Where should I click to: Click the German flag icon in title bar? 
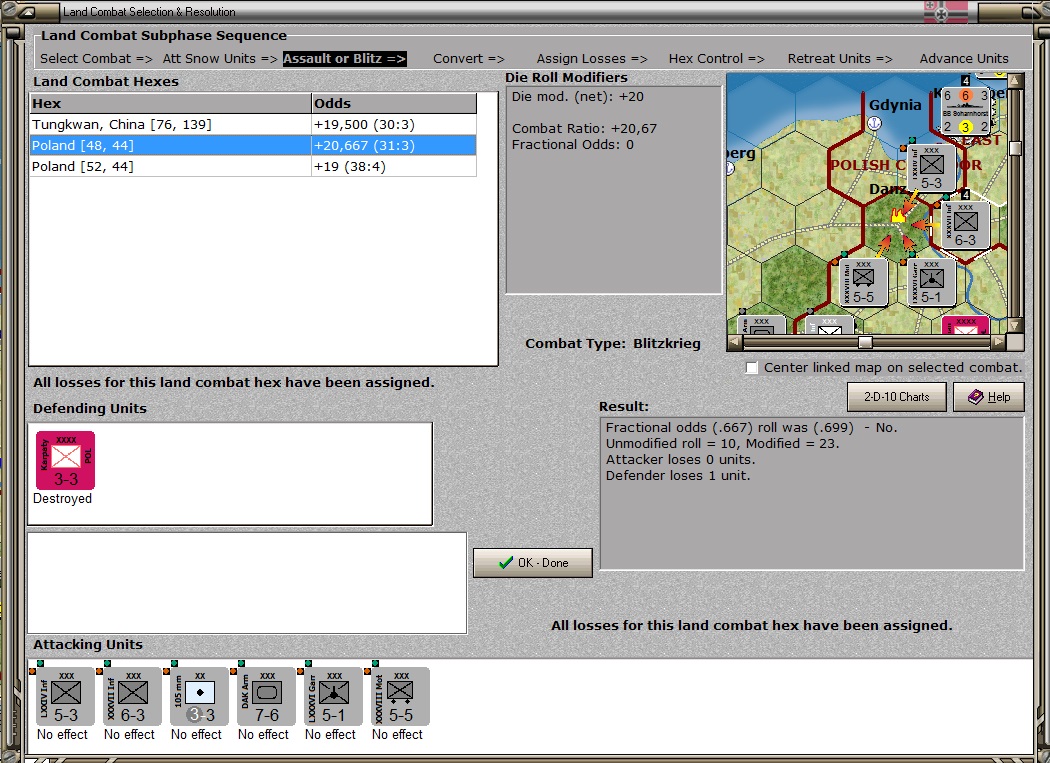[x=946, y=11]
